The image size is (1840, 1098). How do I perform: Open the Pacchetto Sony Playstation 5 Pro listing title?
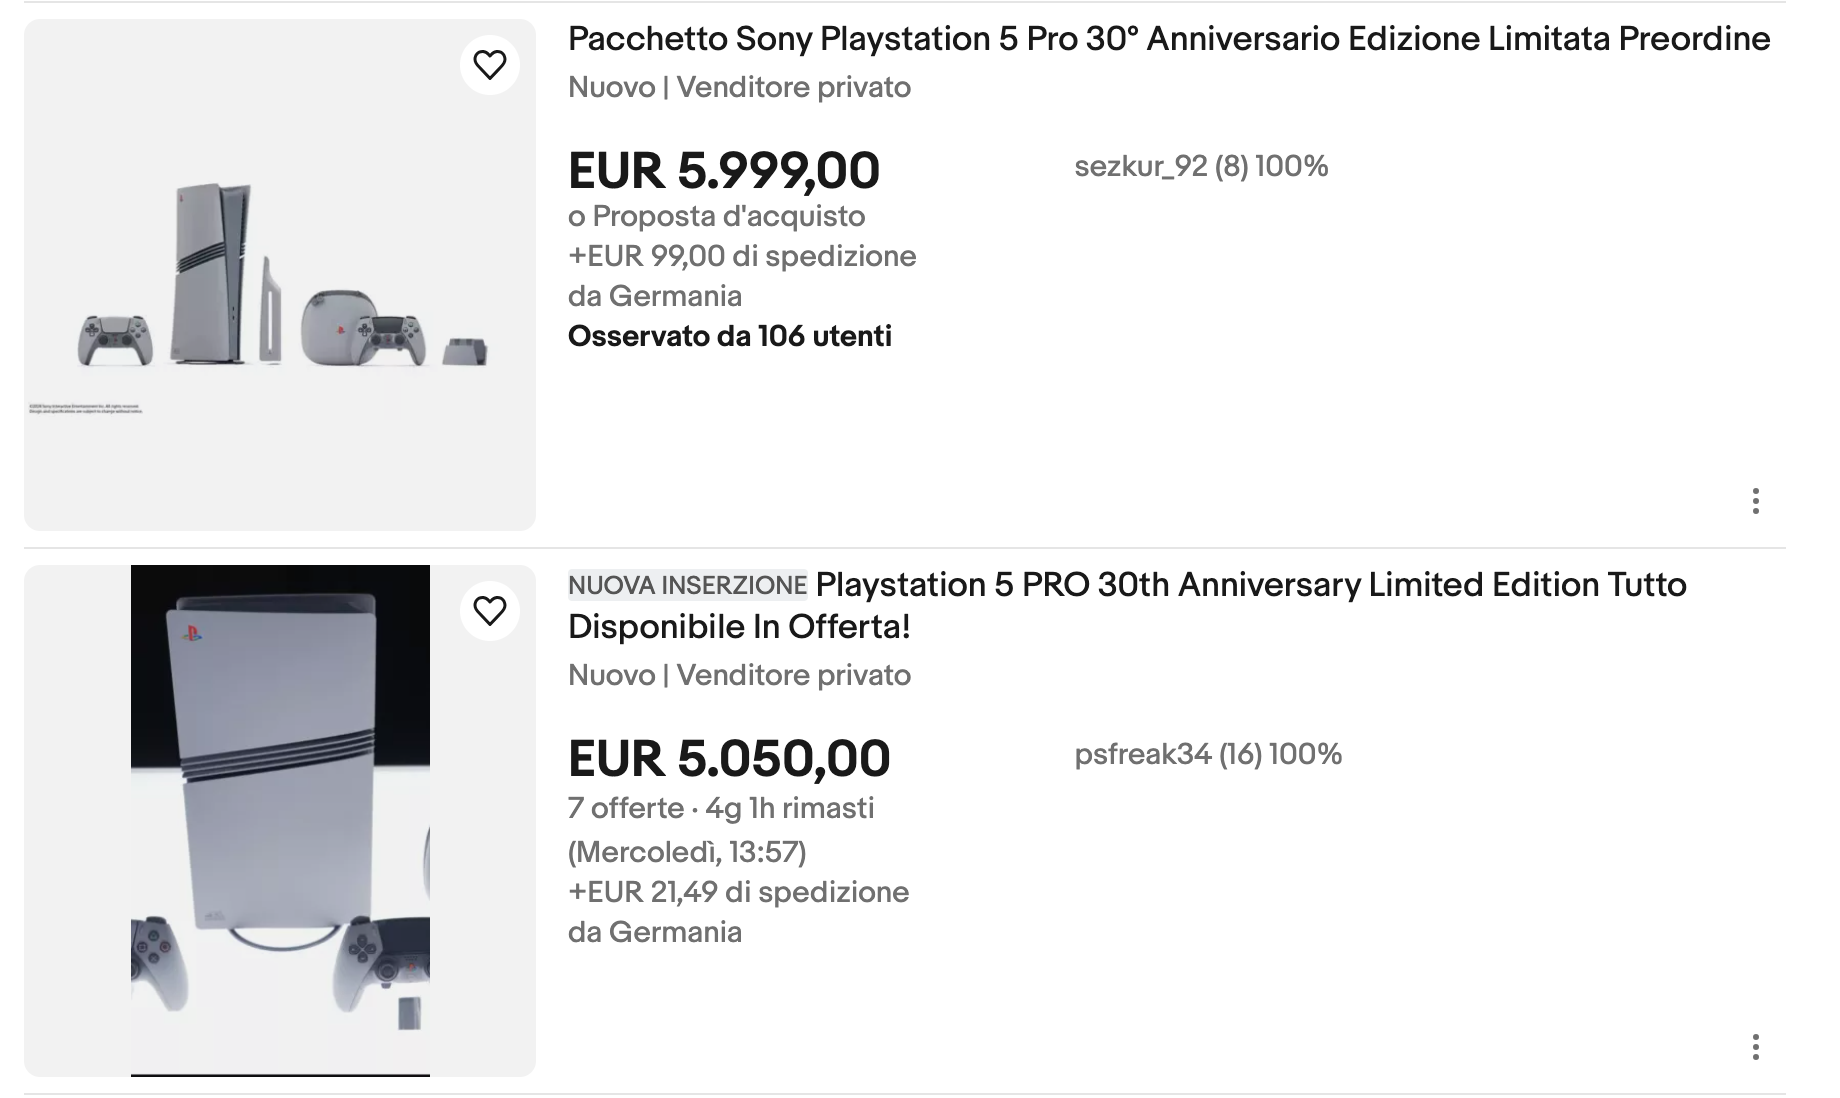pyautogui.click(x=1168, y=39)
